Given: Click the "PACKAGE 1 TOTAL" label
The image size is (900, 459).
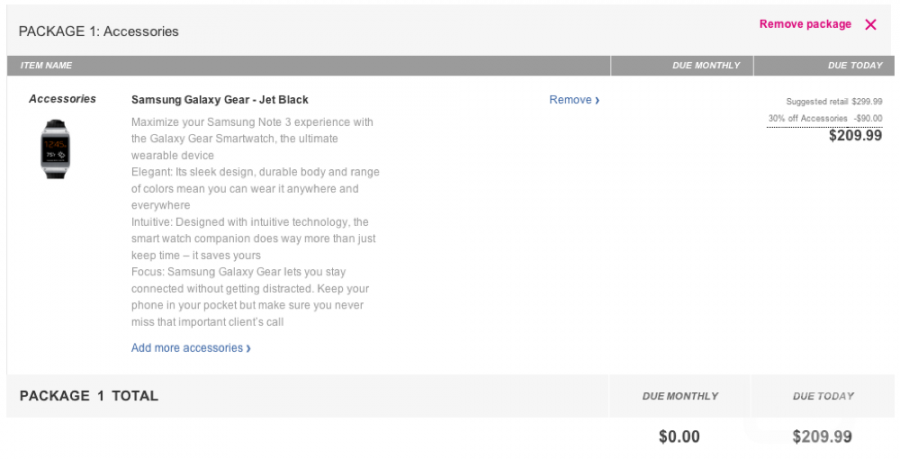Looking at the screenshot, I should coord(89,396).
